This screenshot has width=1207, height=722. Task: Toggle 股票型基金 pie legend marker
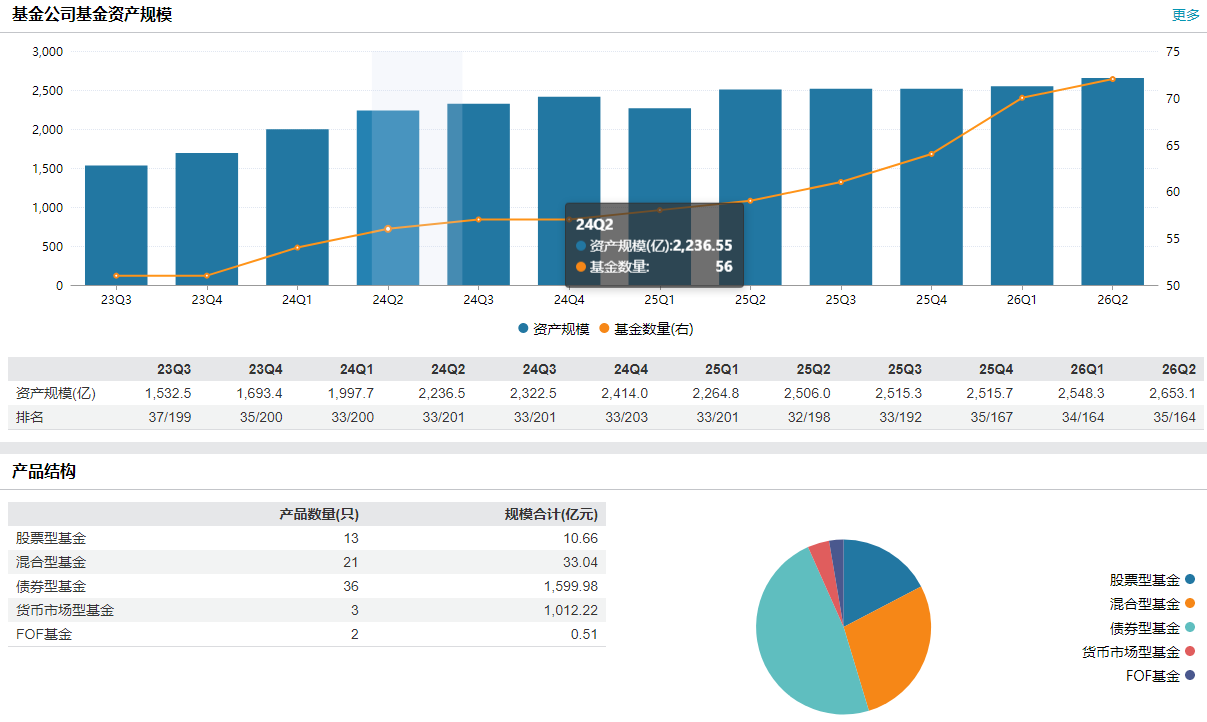[1190, 579]
